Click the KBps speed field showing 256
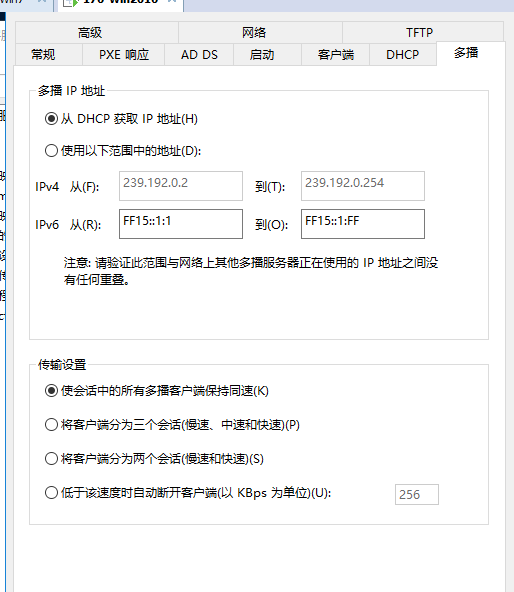 point(417,494)
